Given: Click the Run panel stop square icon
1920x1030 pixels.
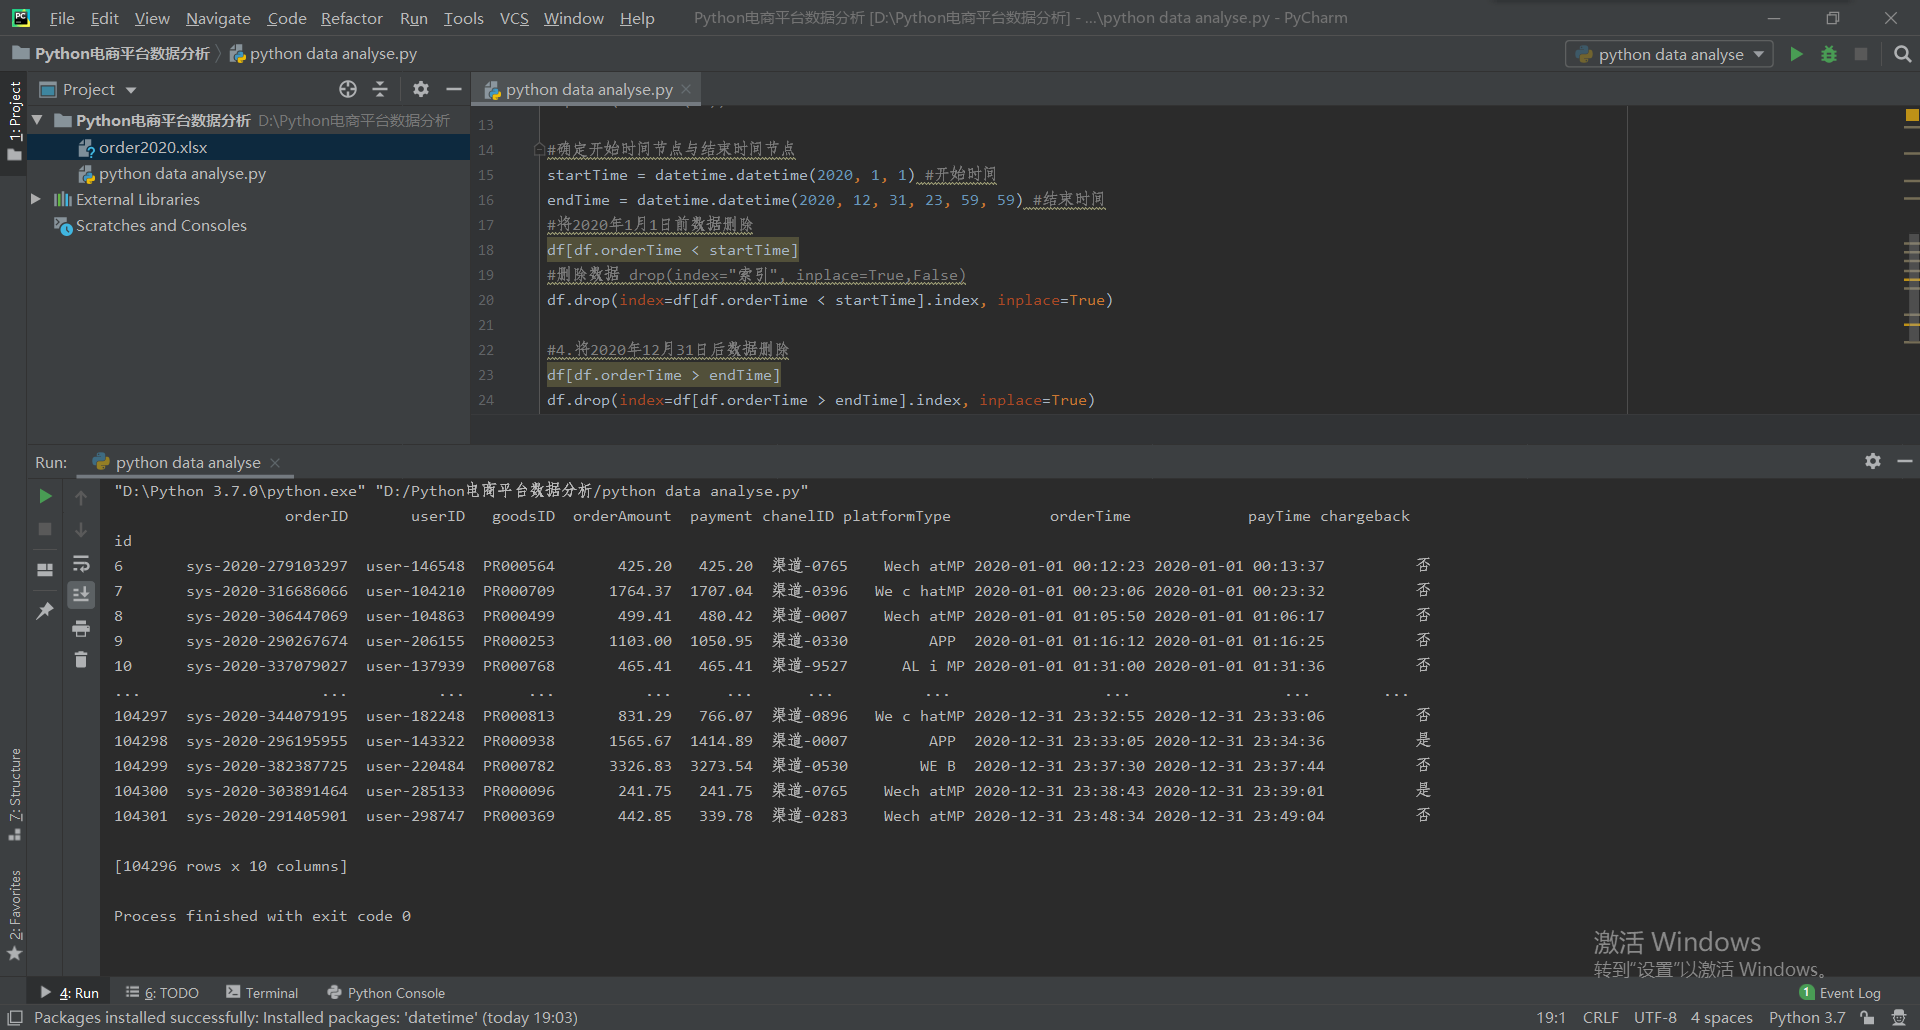Looking at the screenshot, I should (x=45, y=529).
